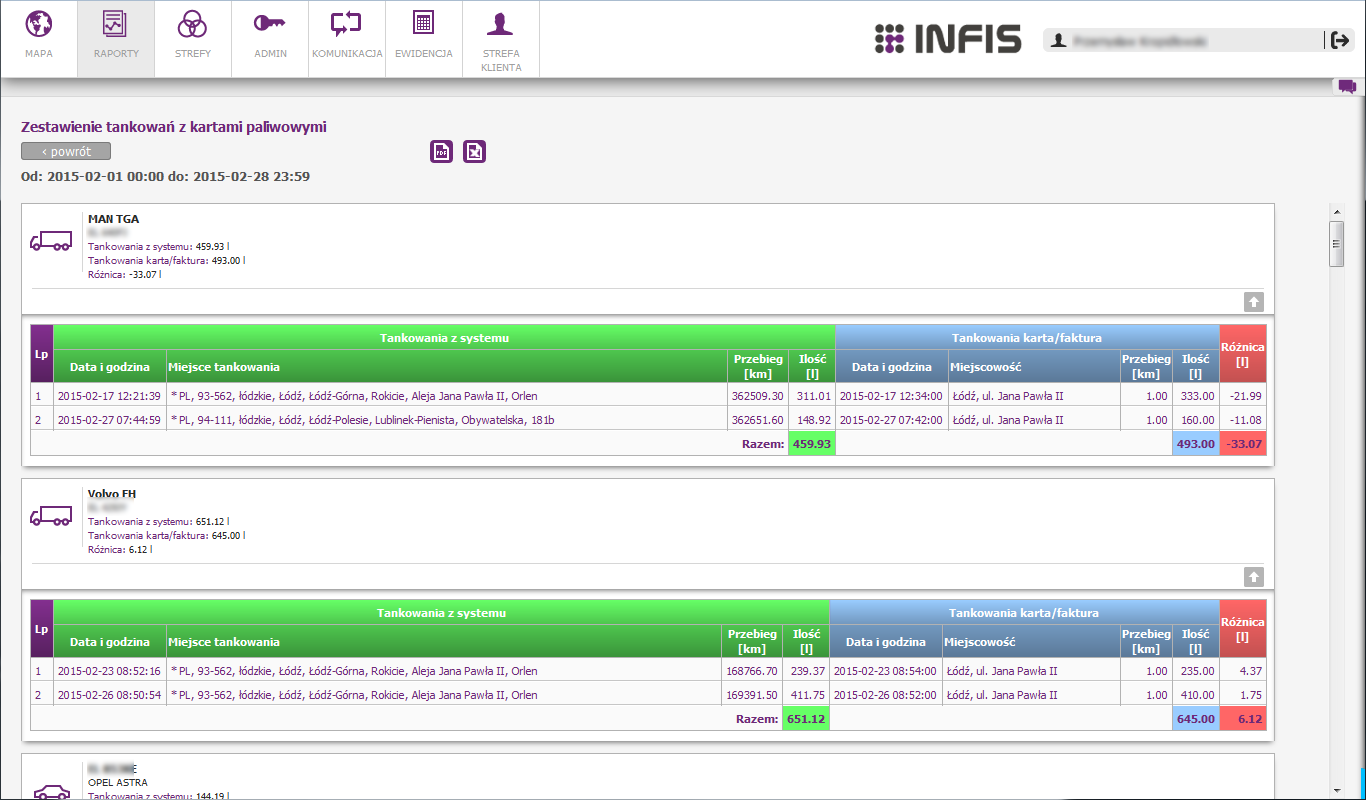This screenshot has width=1366, height=800.
Task: Click the 2015-02-26 08:52:00 card date
Action: (885, 695)
